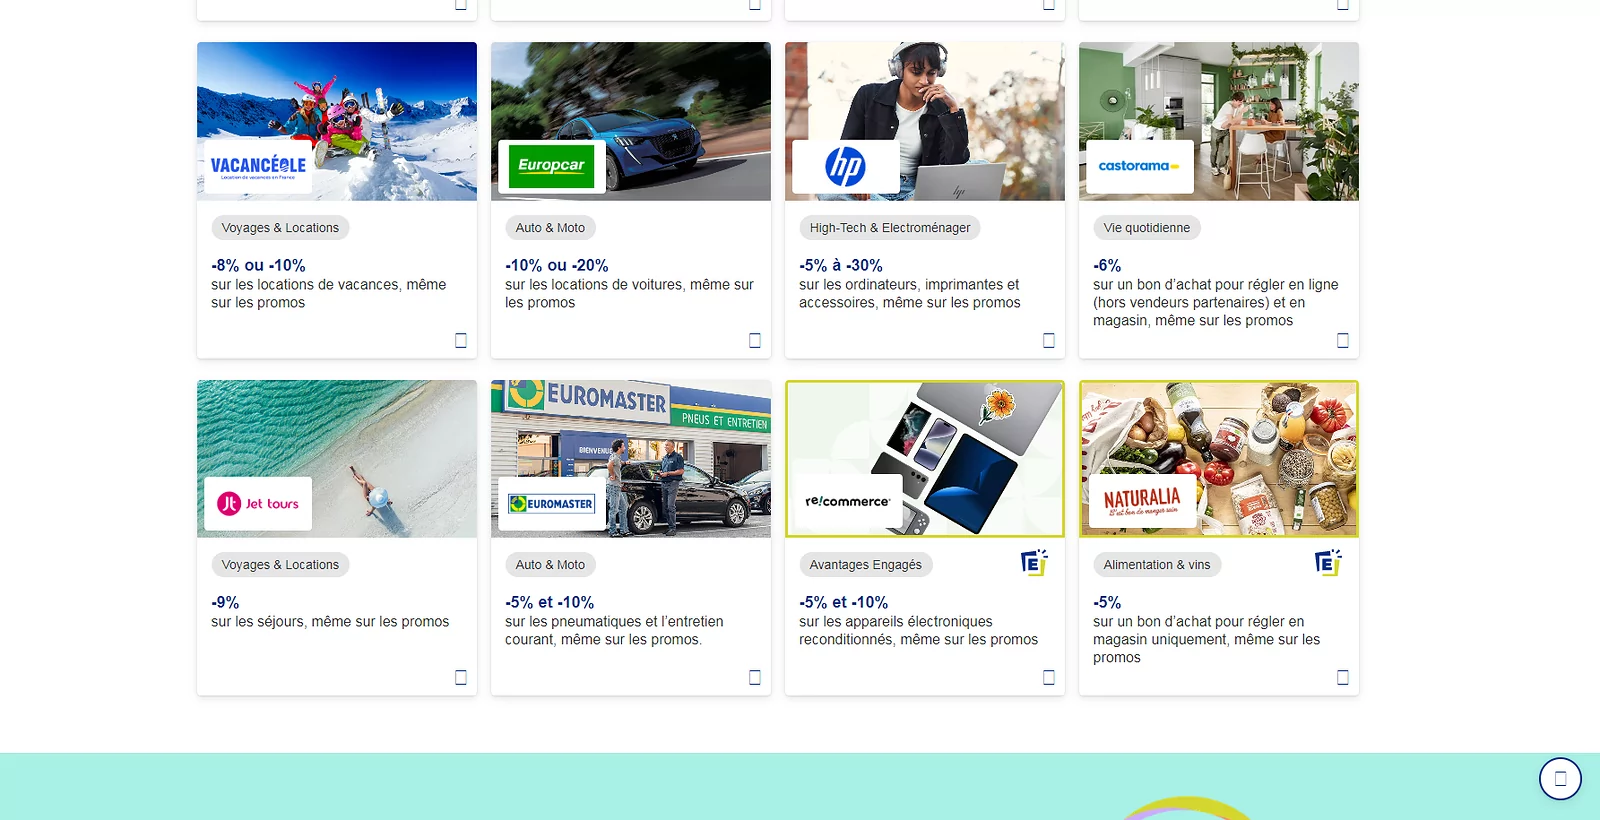
Task: Click the High-Tech & Electroménager tag
Action: (890, 228)
